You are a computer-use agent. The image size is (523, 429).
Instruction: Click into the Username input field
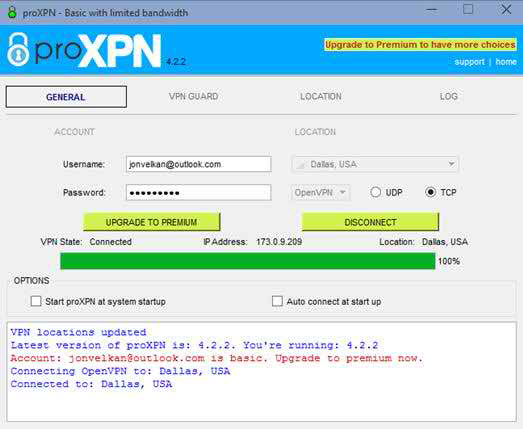[198, 164]
